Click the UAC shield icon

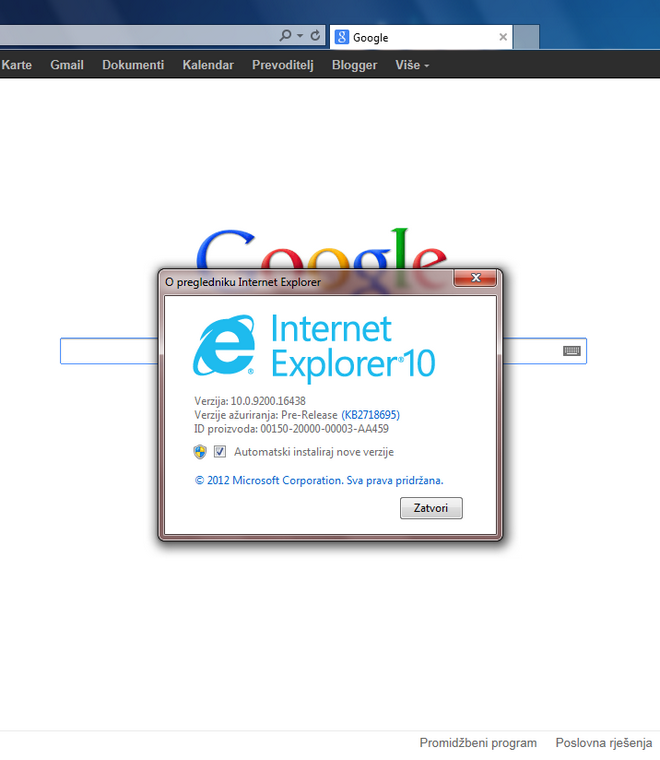(200, 452)
